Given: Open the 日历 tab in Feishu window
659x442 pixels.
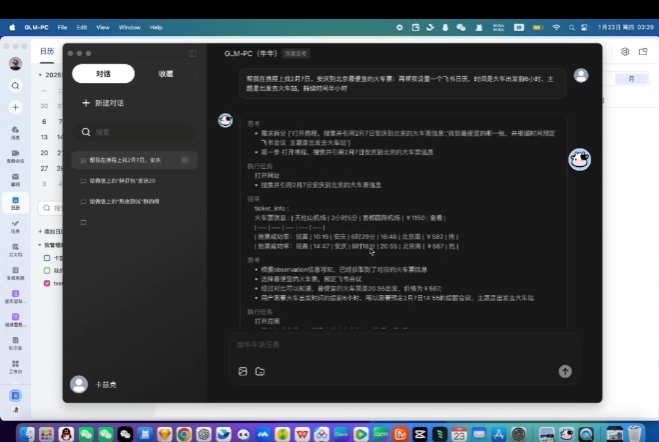Looking at the screenshot, I should pyautogui.click(x=47, y=51).
